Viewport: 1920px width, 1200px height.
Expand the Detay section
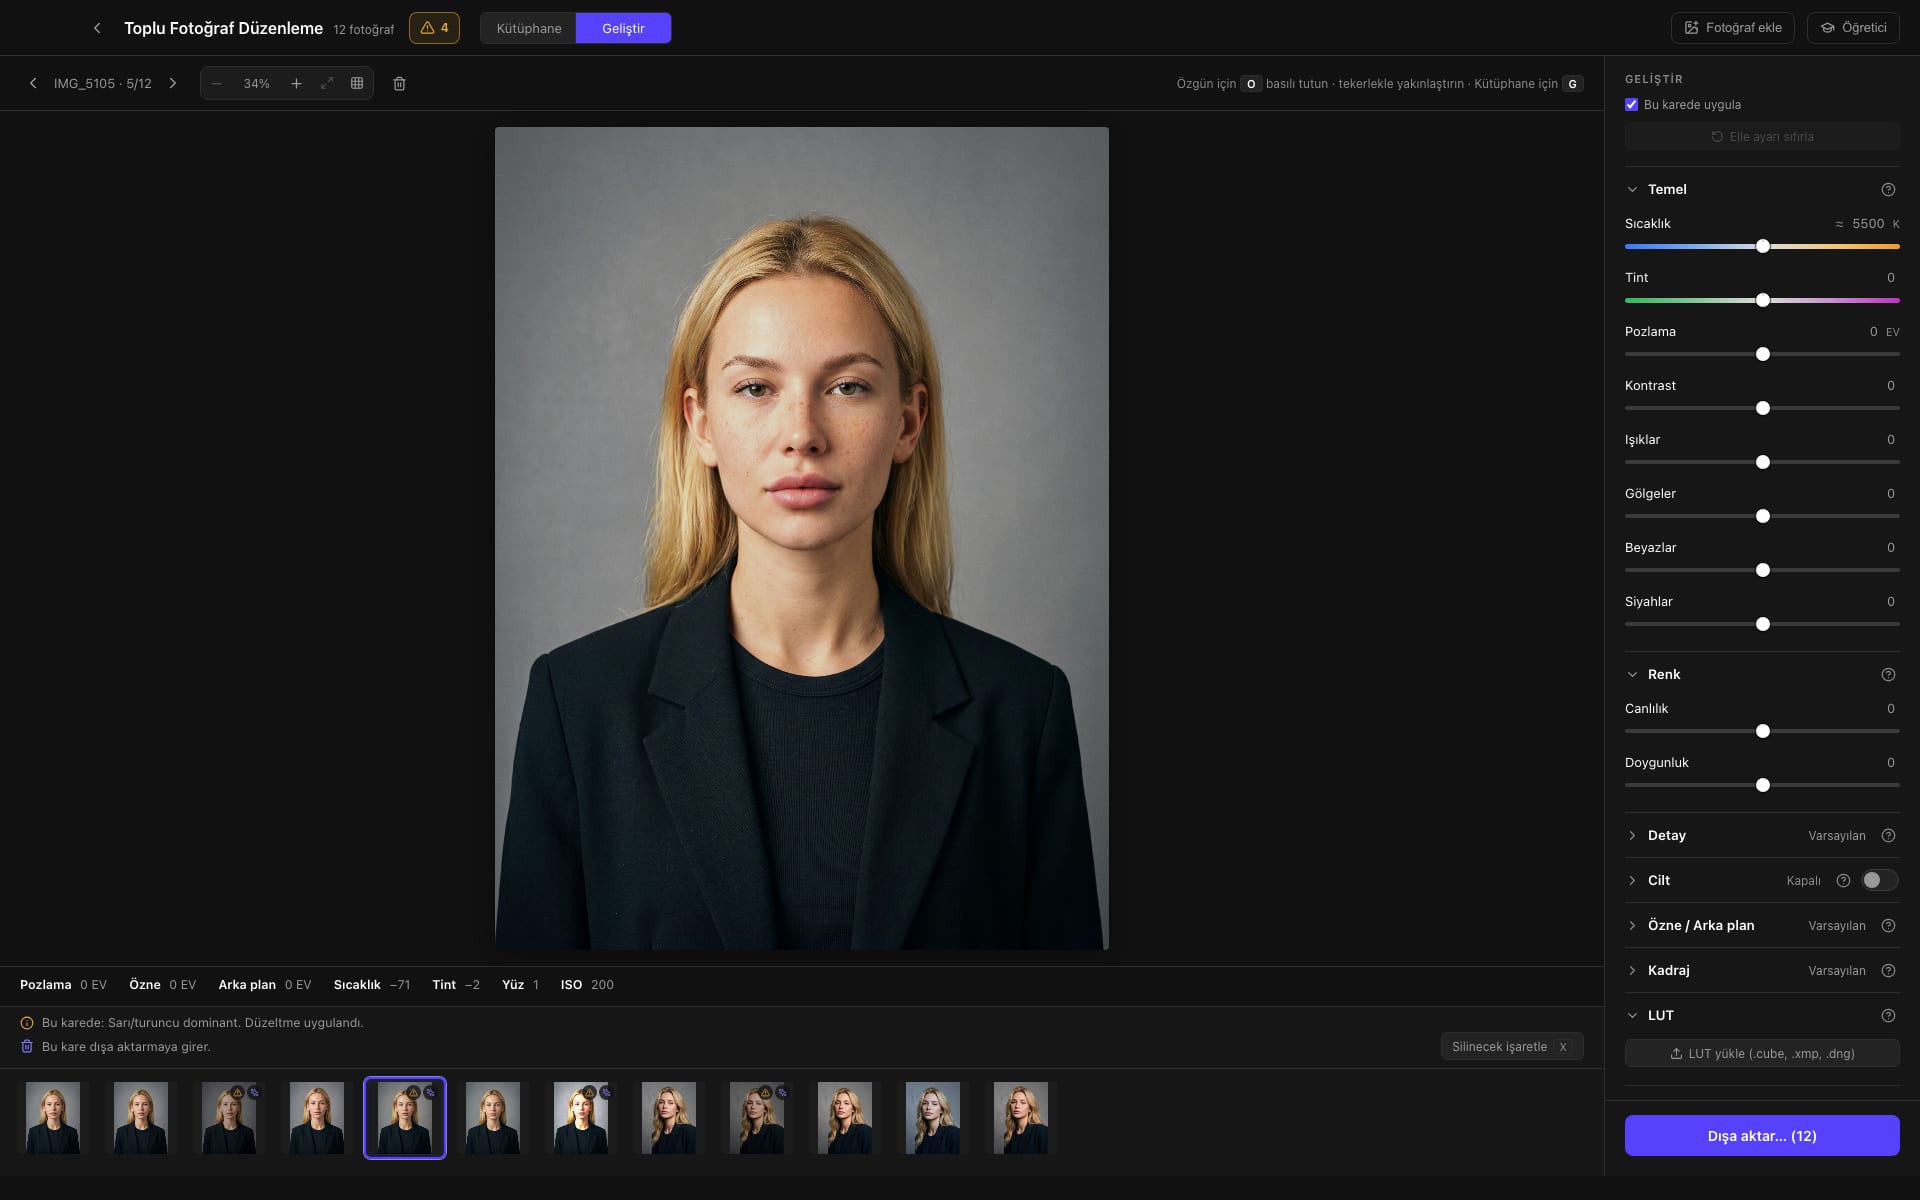[1666, 835]
